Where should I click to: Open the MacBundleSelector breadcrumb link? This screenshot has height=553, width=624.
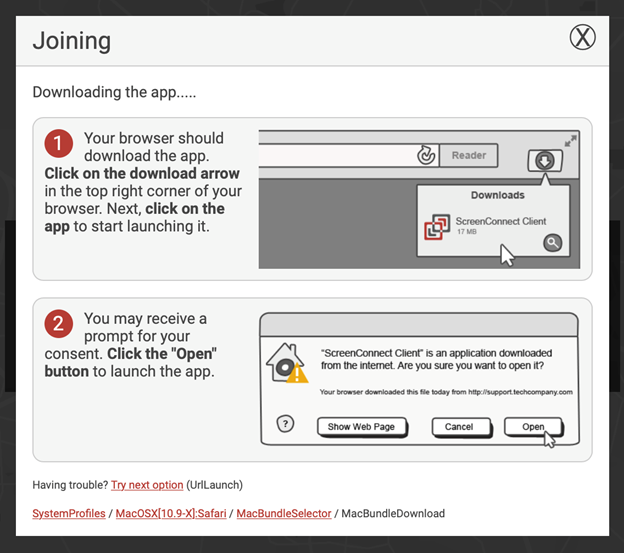tap(284, 513)
